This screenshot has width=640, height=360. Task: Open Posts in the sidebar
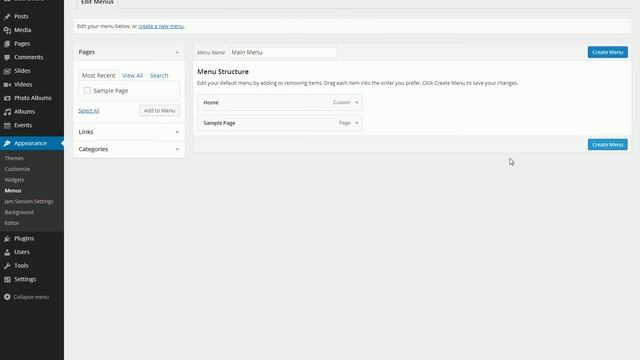[21, 17]
